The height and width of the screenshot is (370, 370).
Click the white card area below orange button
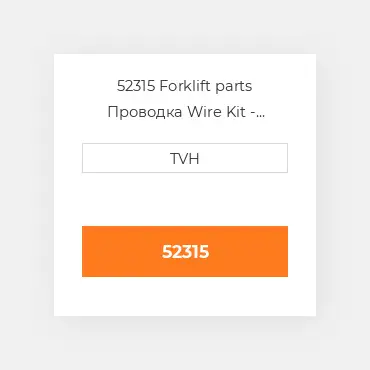185,296
